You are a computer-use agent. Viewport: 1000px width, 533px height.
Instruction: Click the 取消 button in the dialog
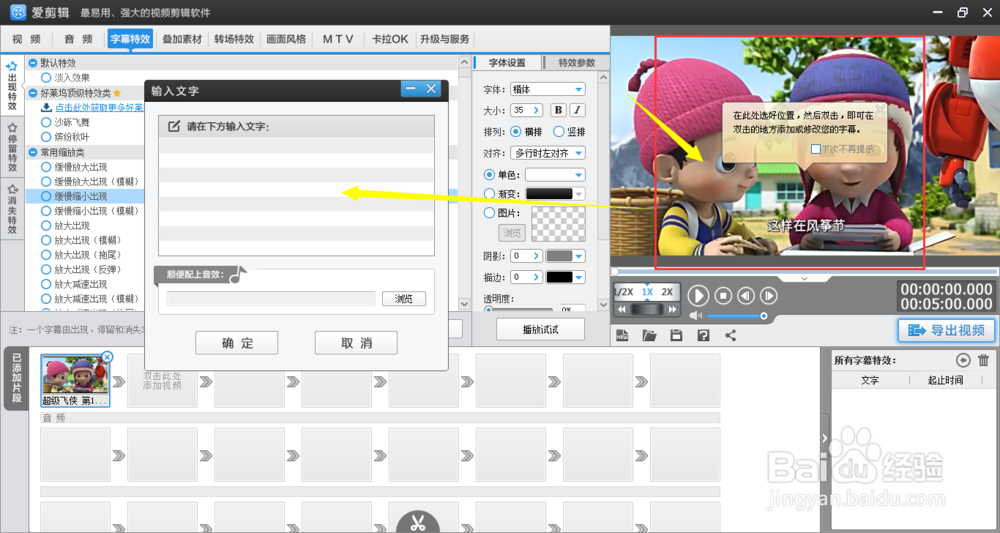click(x=356, y=343)
